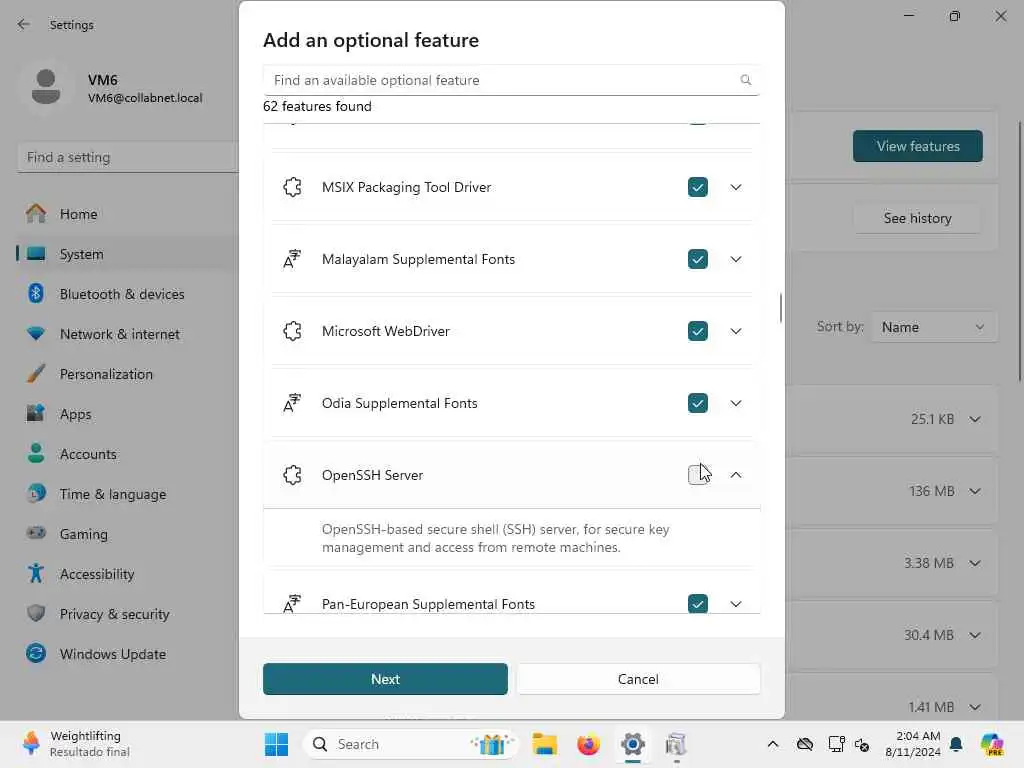The height and width of the screenshot is (768, 1024).
Task: Uncheck Odia Supplemental Fonts checkbox
Action: [697, 403]
